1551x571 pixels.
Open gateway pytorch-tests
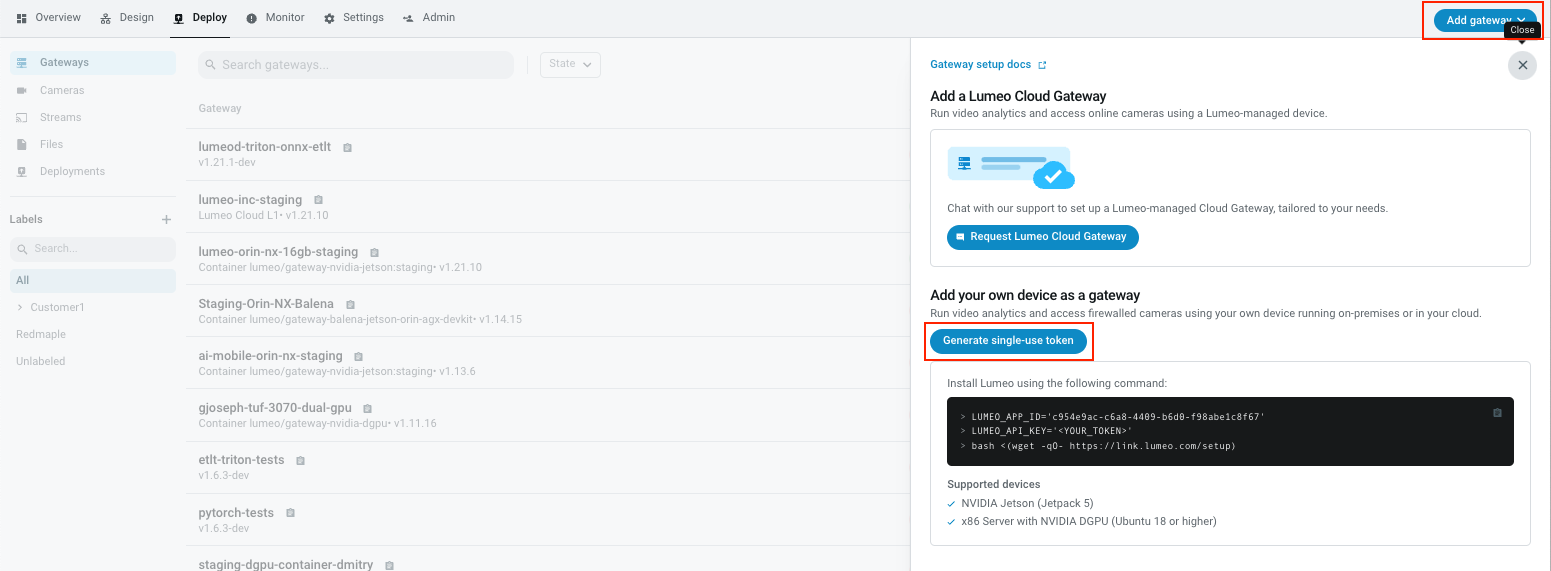click(236, 513)
